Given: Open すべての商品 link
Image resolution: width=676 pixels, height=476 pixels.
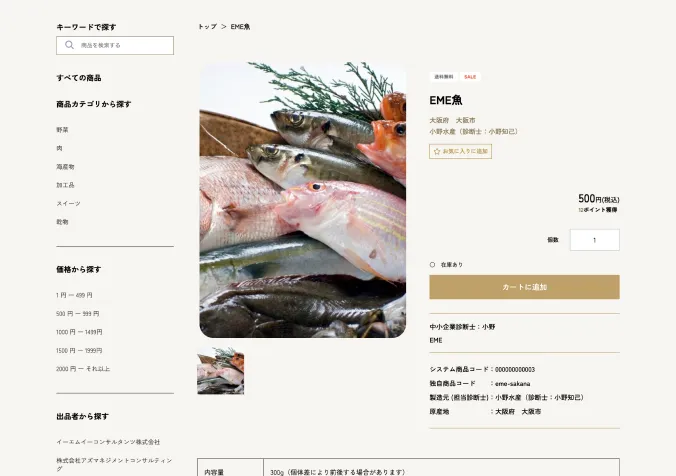Looking at the screenshot, I should tap(79, 78).
